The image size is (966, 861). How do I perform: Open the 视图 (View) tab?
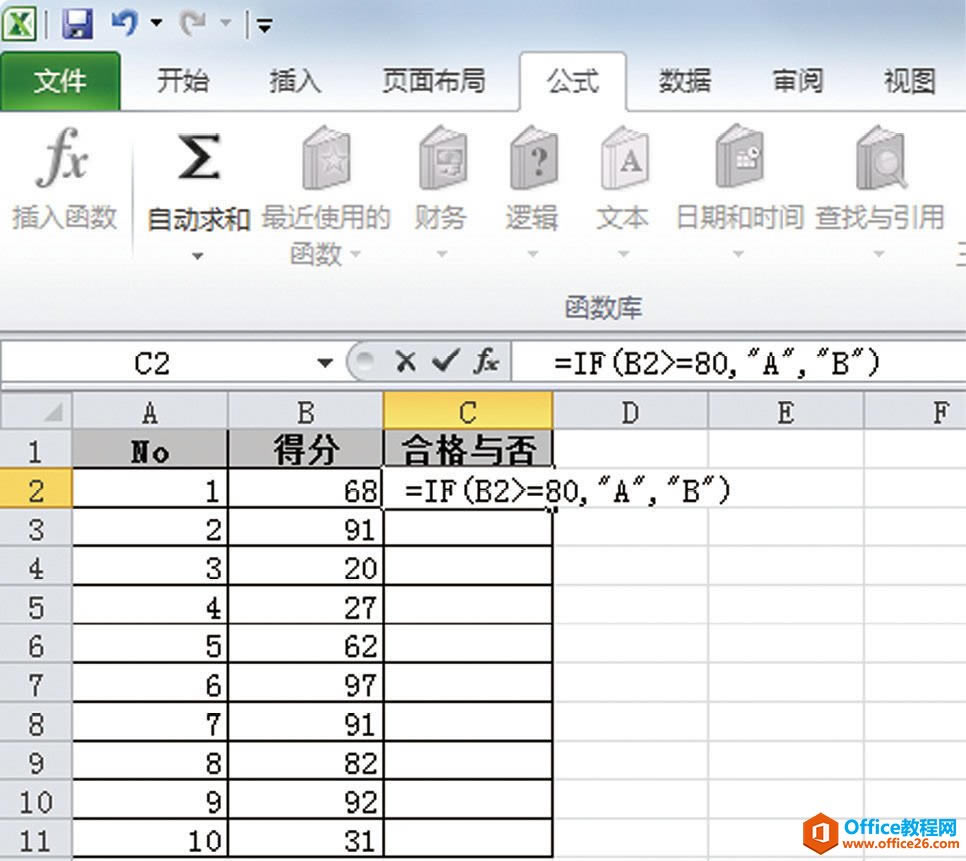coord(909,81)
